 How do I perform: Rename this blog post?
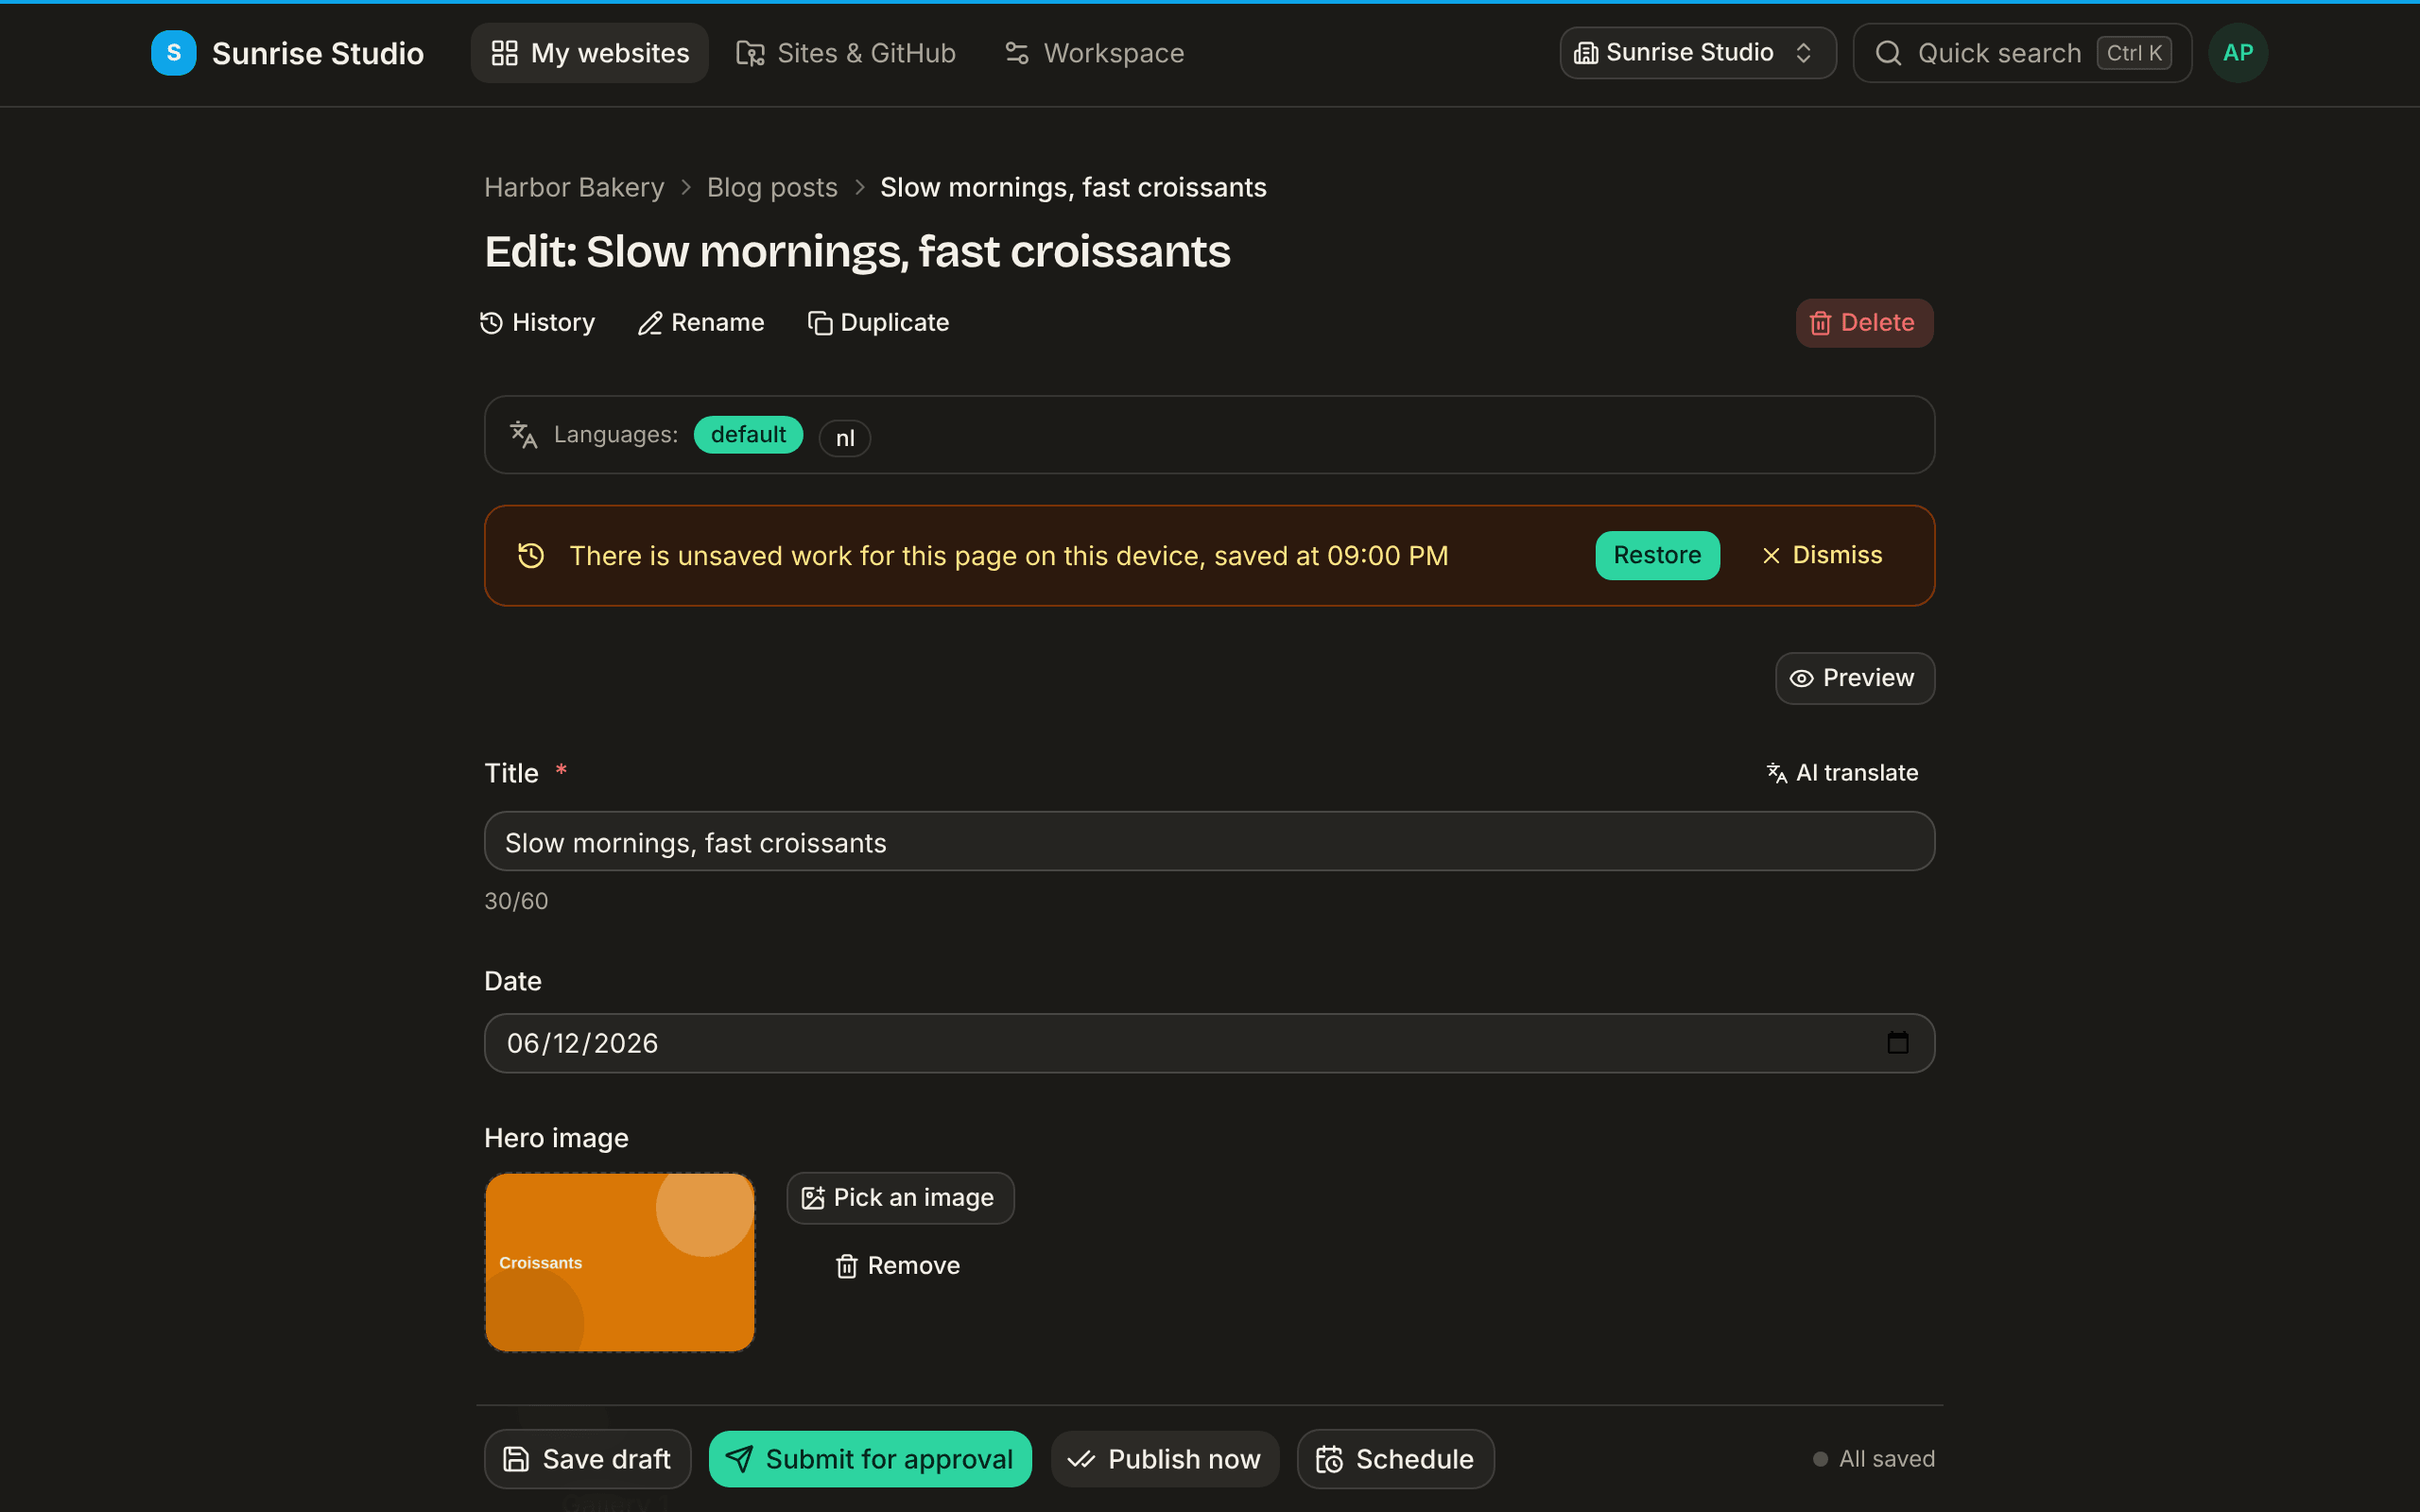[x=701, y=323]
